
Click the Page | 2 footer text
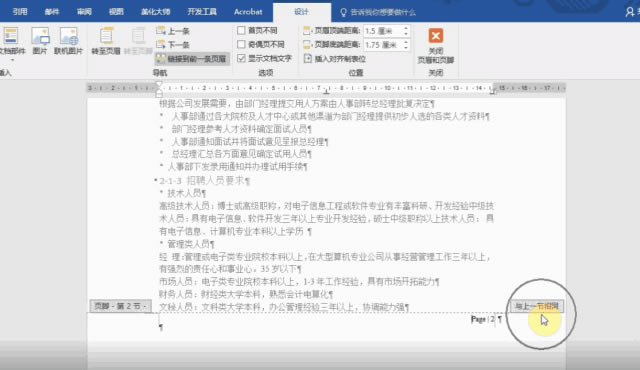pos(483,319)
